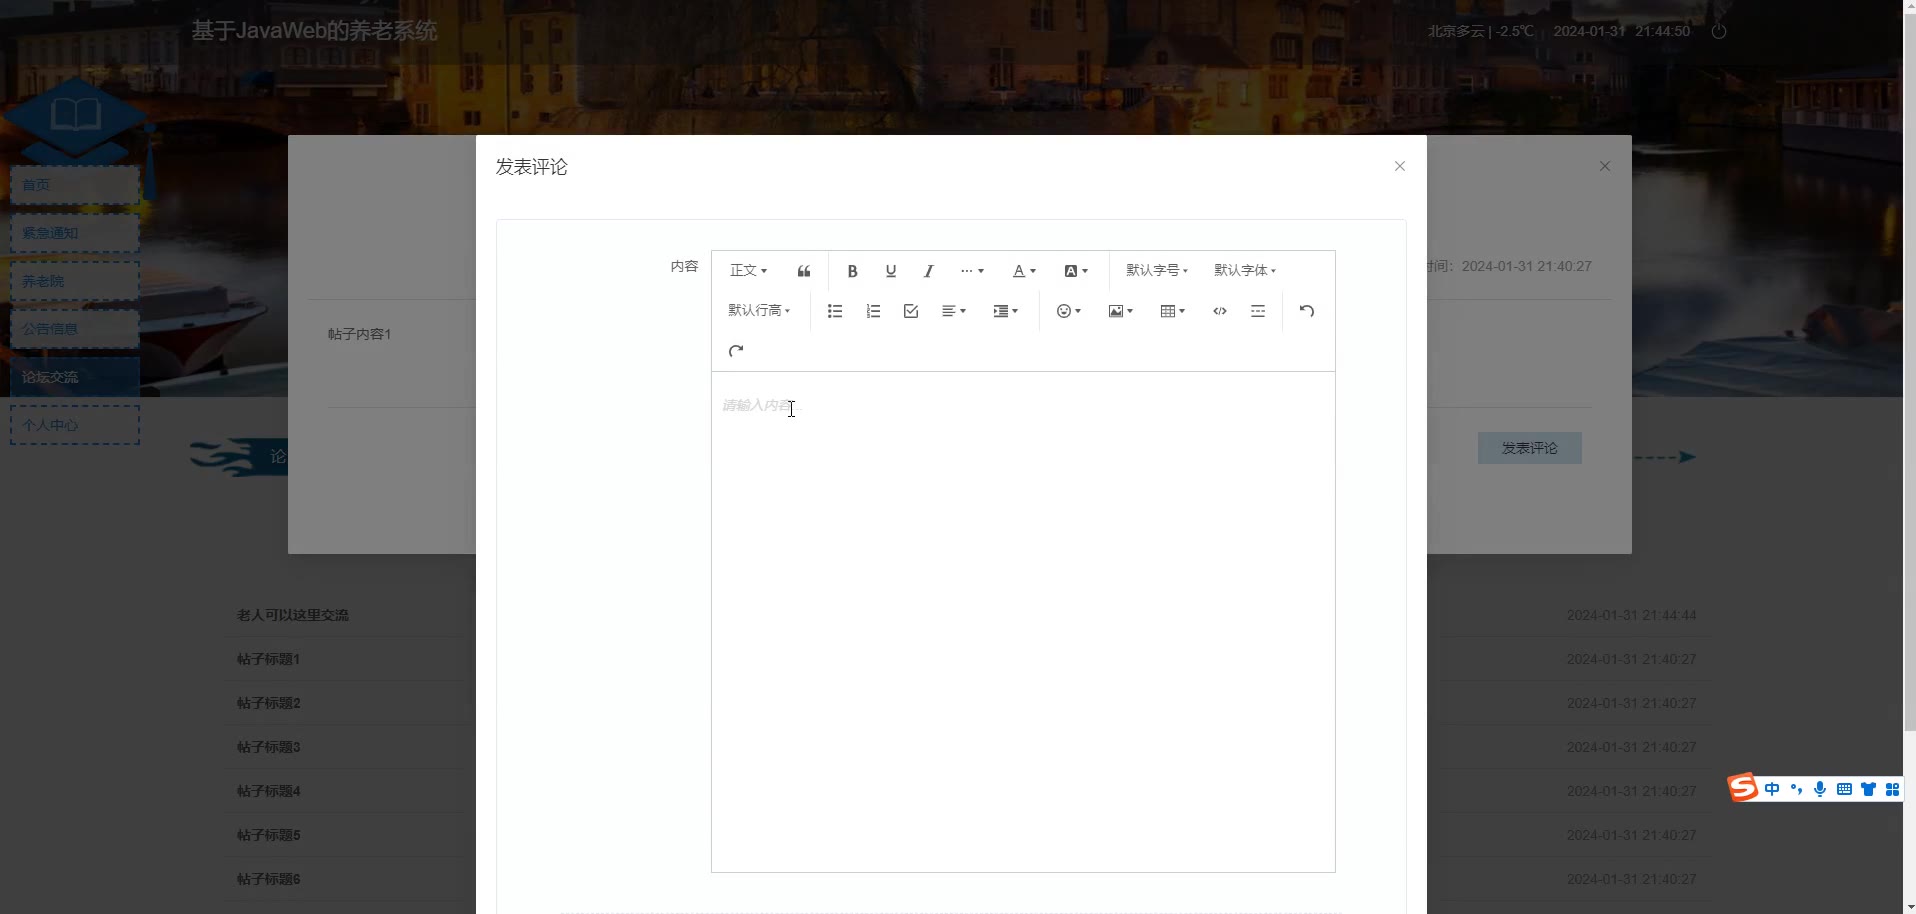
Task: Open background color picker
Action: point(1076,271)
